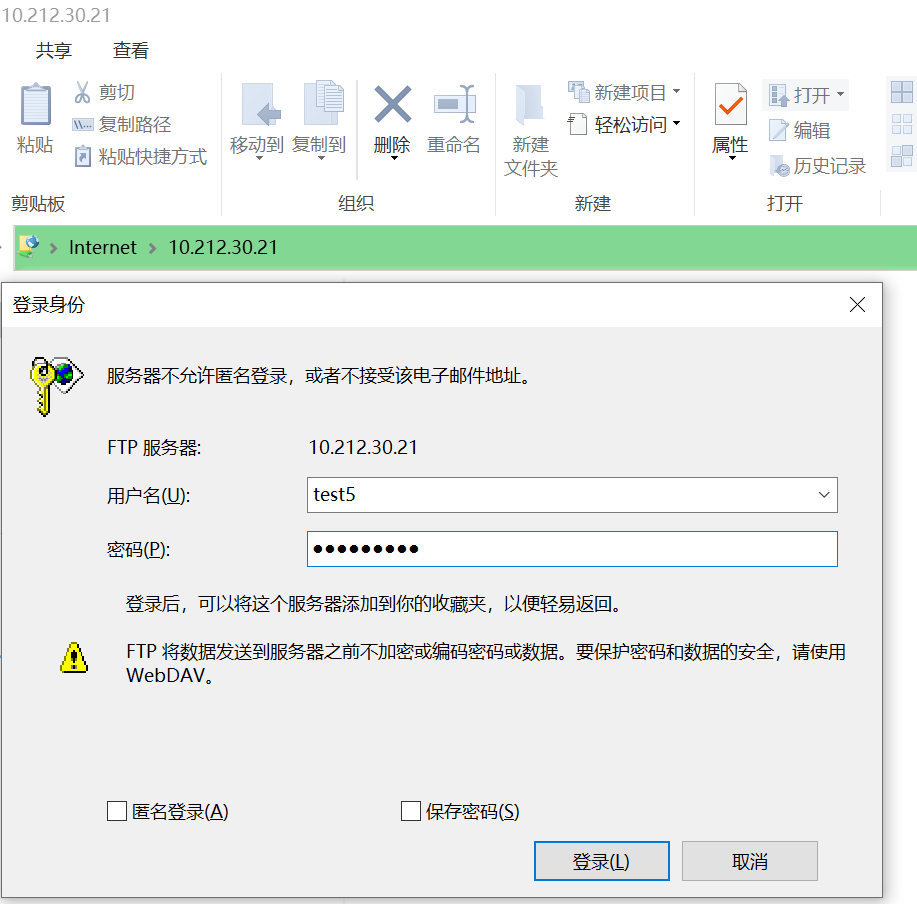Tick the save password (保存密码) checkbox
Screen dimensions: 917x904
click(x=411, y=811)
